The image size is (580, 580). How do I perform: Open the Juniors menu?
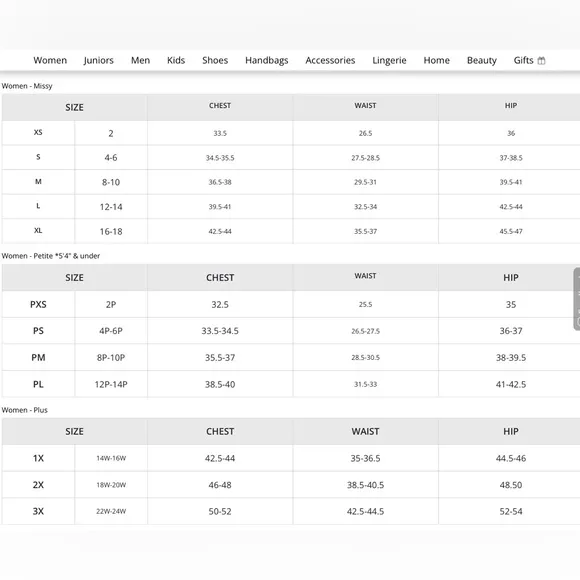coord(98,60)
